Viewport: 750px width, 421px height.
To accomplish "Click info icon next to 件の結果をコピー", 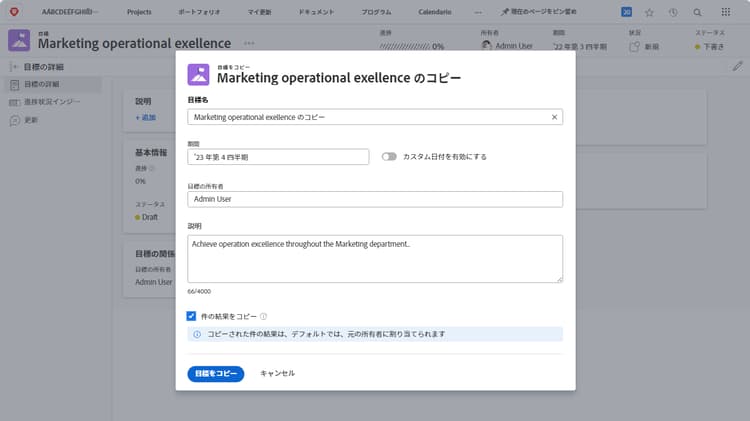I will tap(264, 316).
